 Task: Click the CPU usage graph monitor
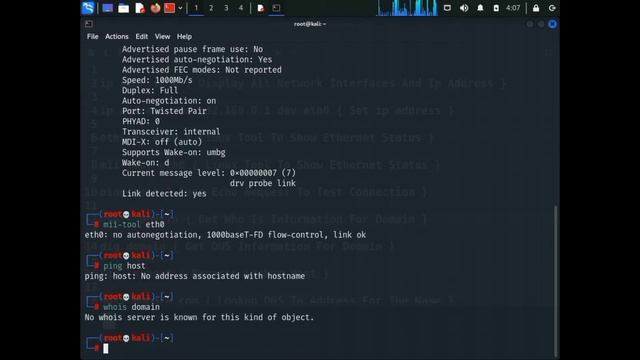point(407,8)
